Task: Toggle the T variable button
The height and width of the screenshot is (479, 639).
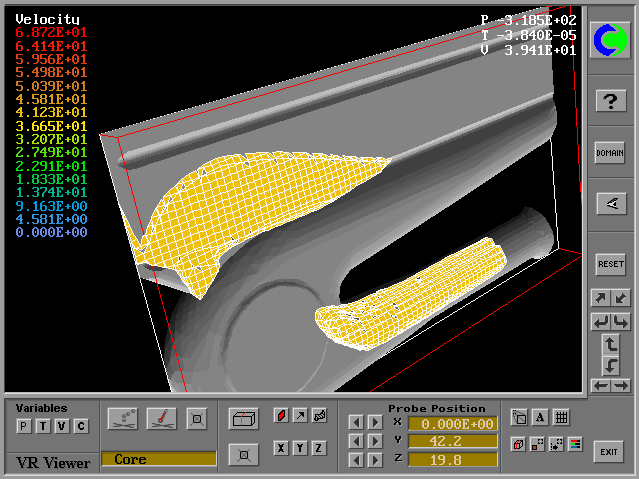Action: [43, 427]
